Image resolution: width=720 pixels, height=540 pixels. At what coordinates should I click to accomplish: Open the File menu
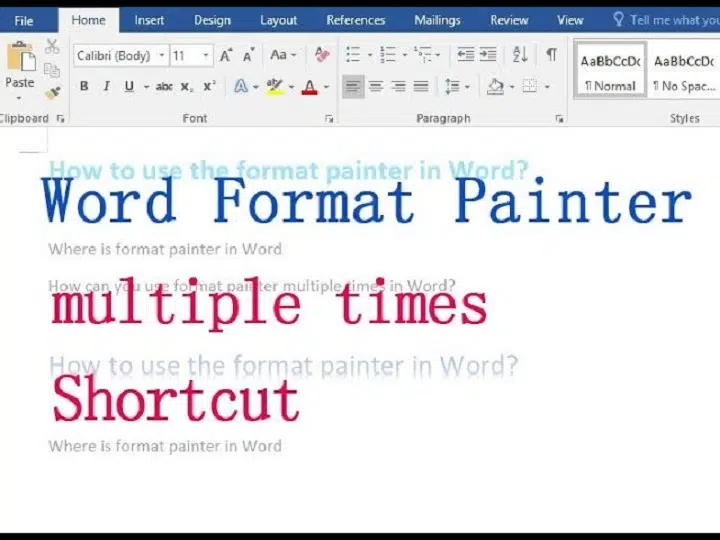coord(23,21)
